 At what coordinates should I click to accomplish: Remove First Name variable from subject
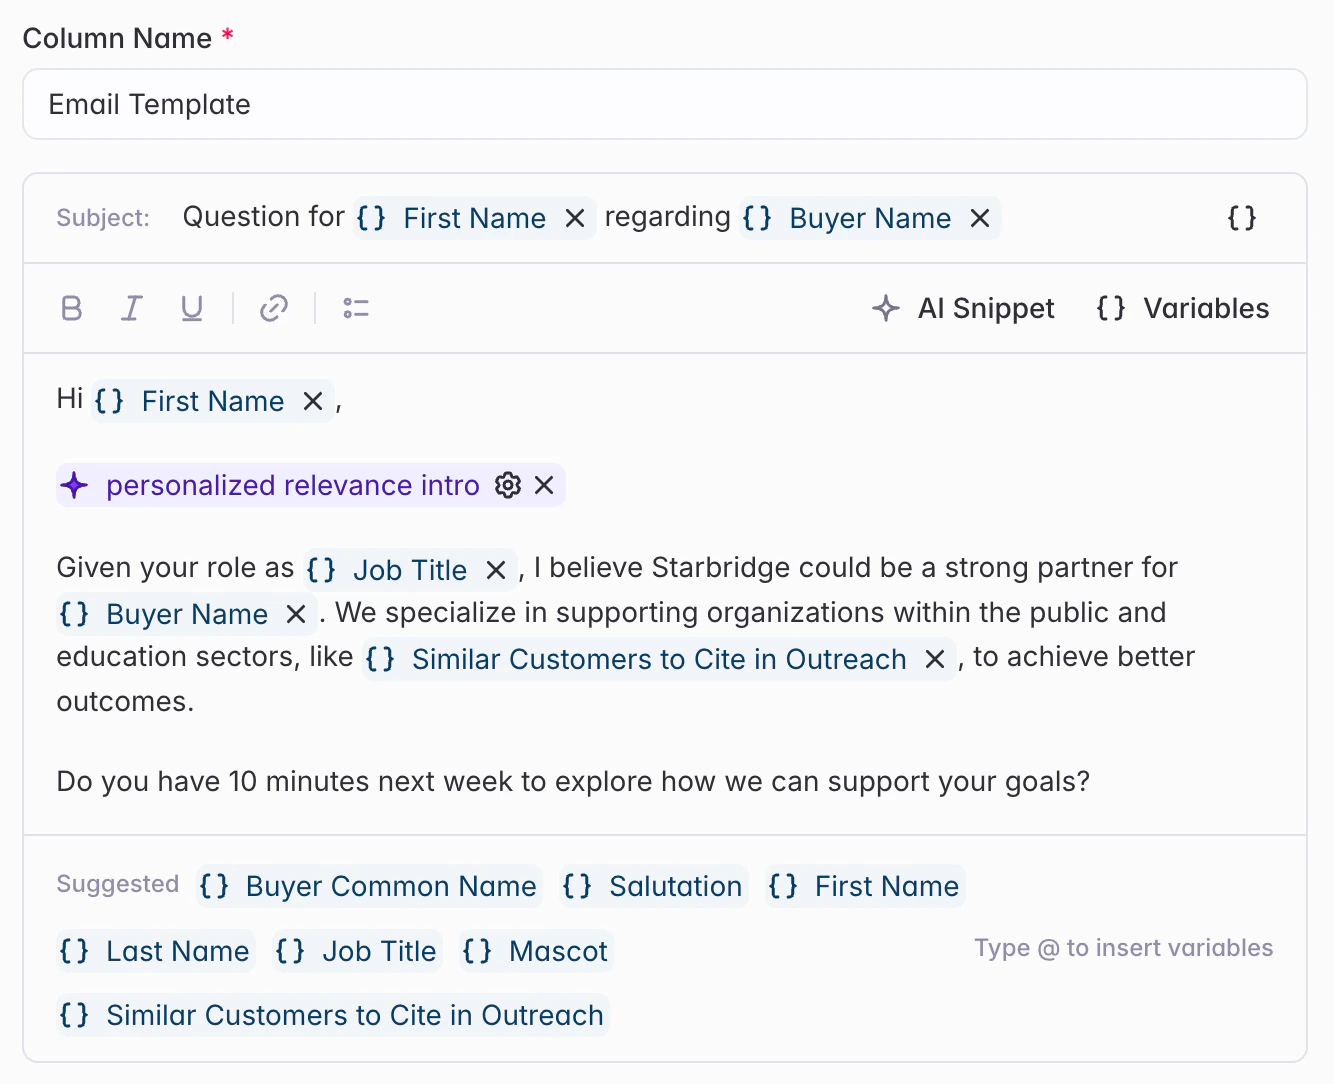(575, 218)
